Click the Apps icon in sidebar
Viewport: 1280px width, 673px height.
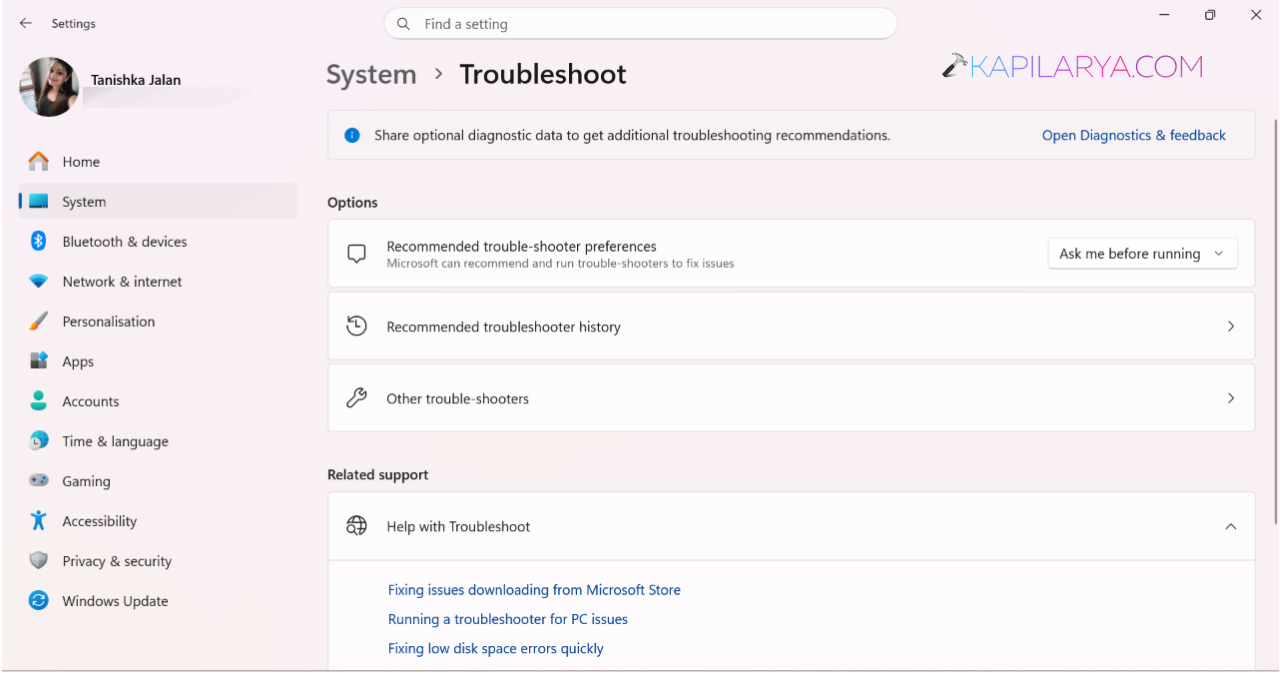click(x=38, y=361)
